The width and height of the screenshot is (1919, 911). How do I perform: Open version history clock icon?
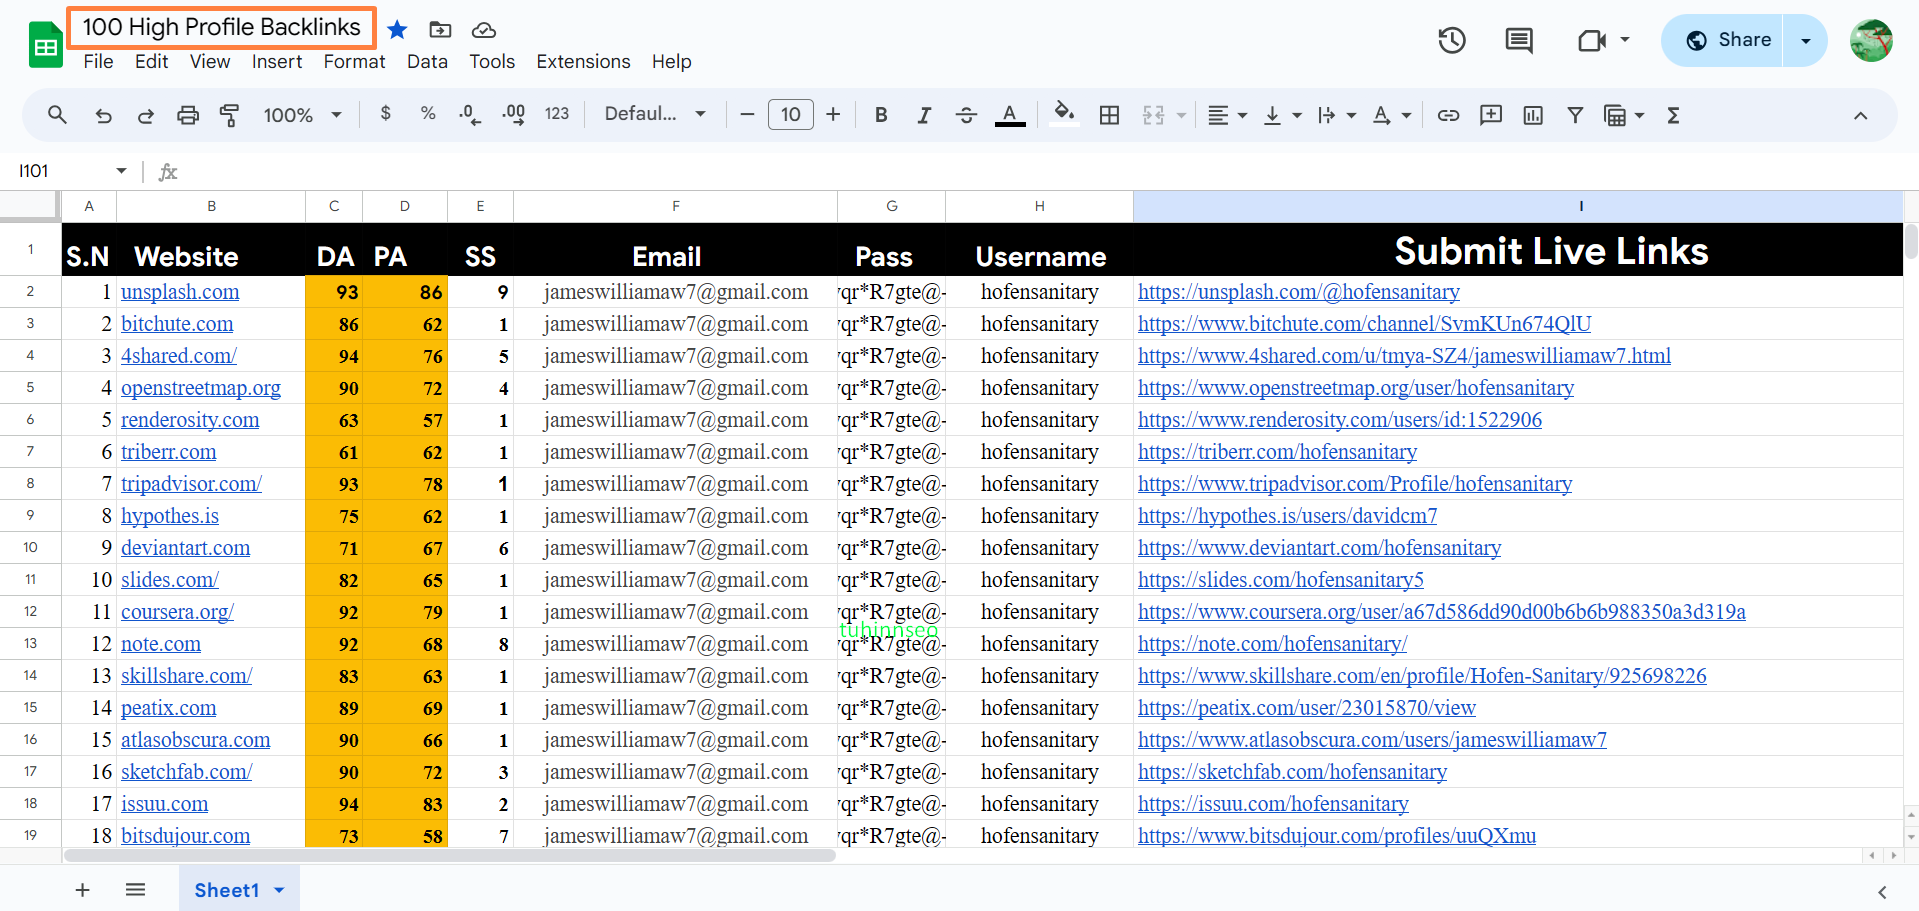[x=1451, y=41]
